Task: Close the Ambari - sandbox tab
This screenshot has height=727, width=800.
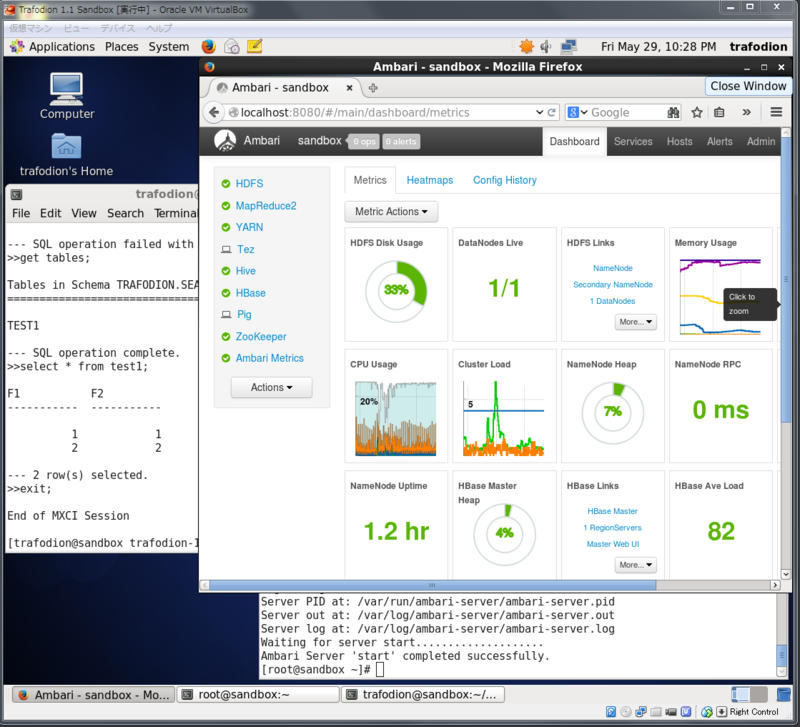Action: point(349,88)
